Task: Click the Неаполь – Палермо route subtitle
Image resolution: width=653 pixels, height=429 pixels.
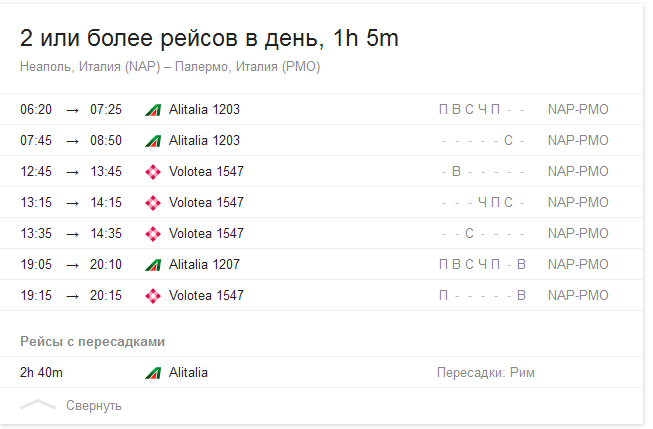Action: [x=170, y=67]
